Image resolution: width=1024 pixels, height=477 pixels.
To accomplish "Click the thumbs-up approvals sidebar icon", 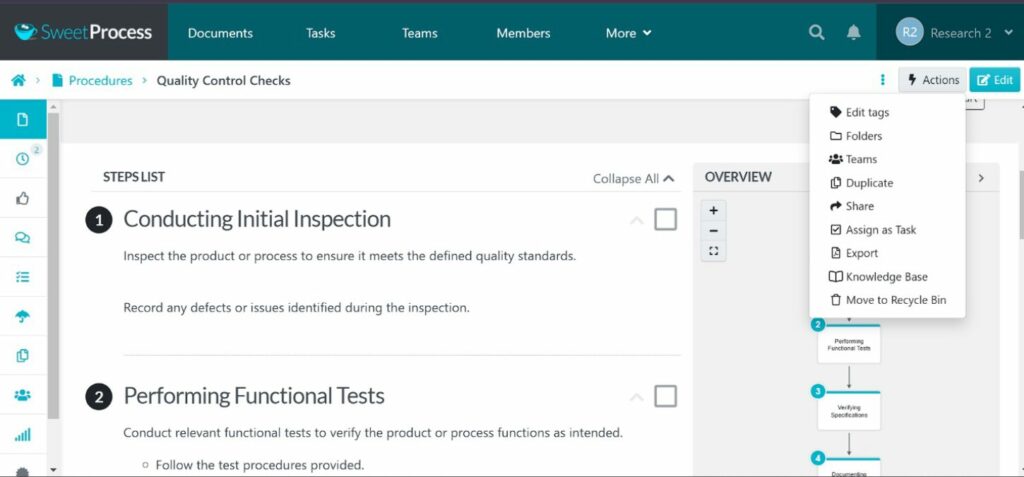I will click(23, 198).
